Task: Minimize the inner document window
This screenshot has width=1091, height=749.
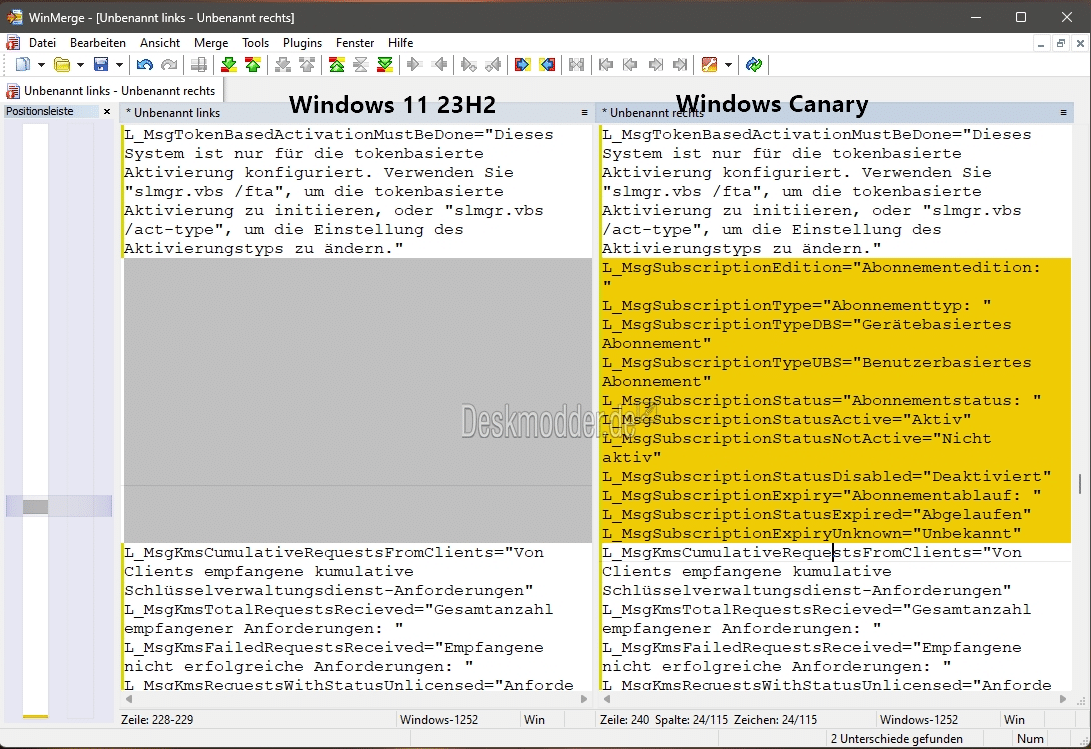Action: click(x=1041, y=43)
